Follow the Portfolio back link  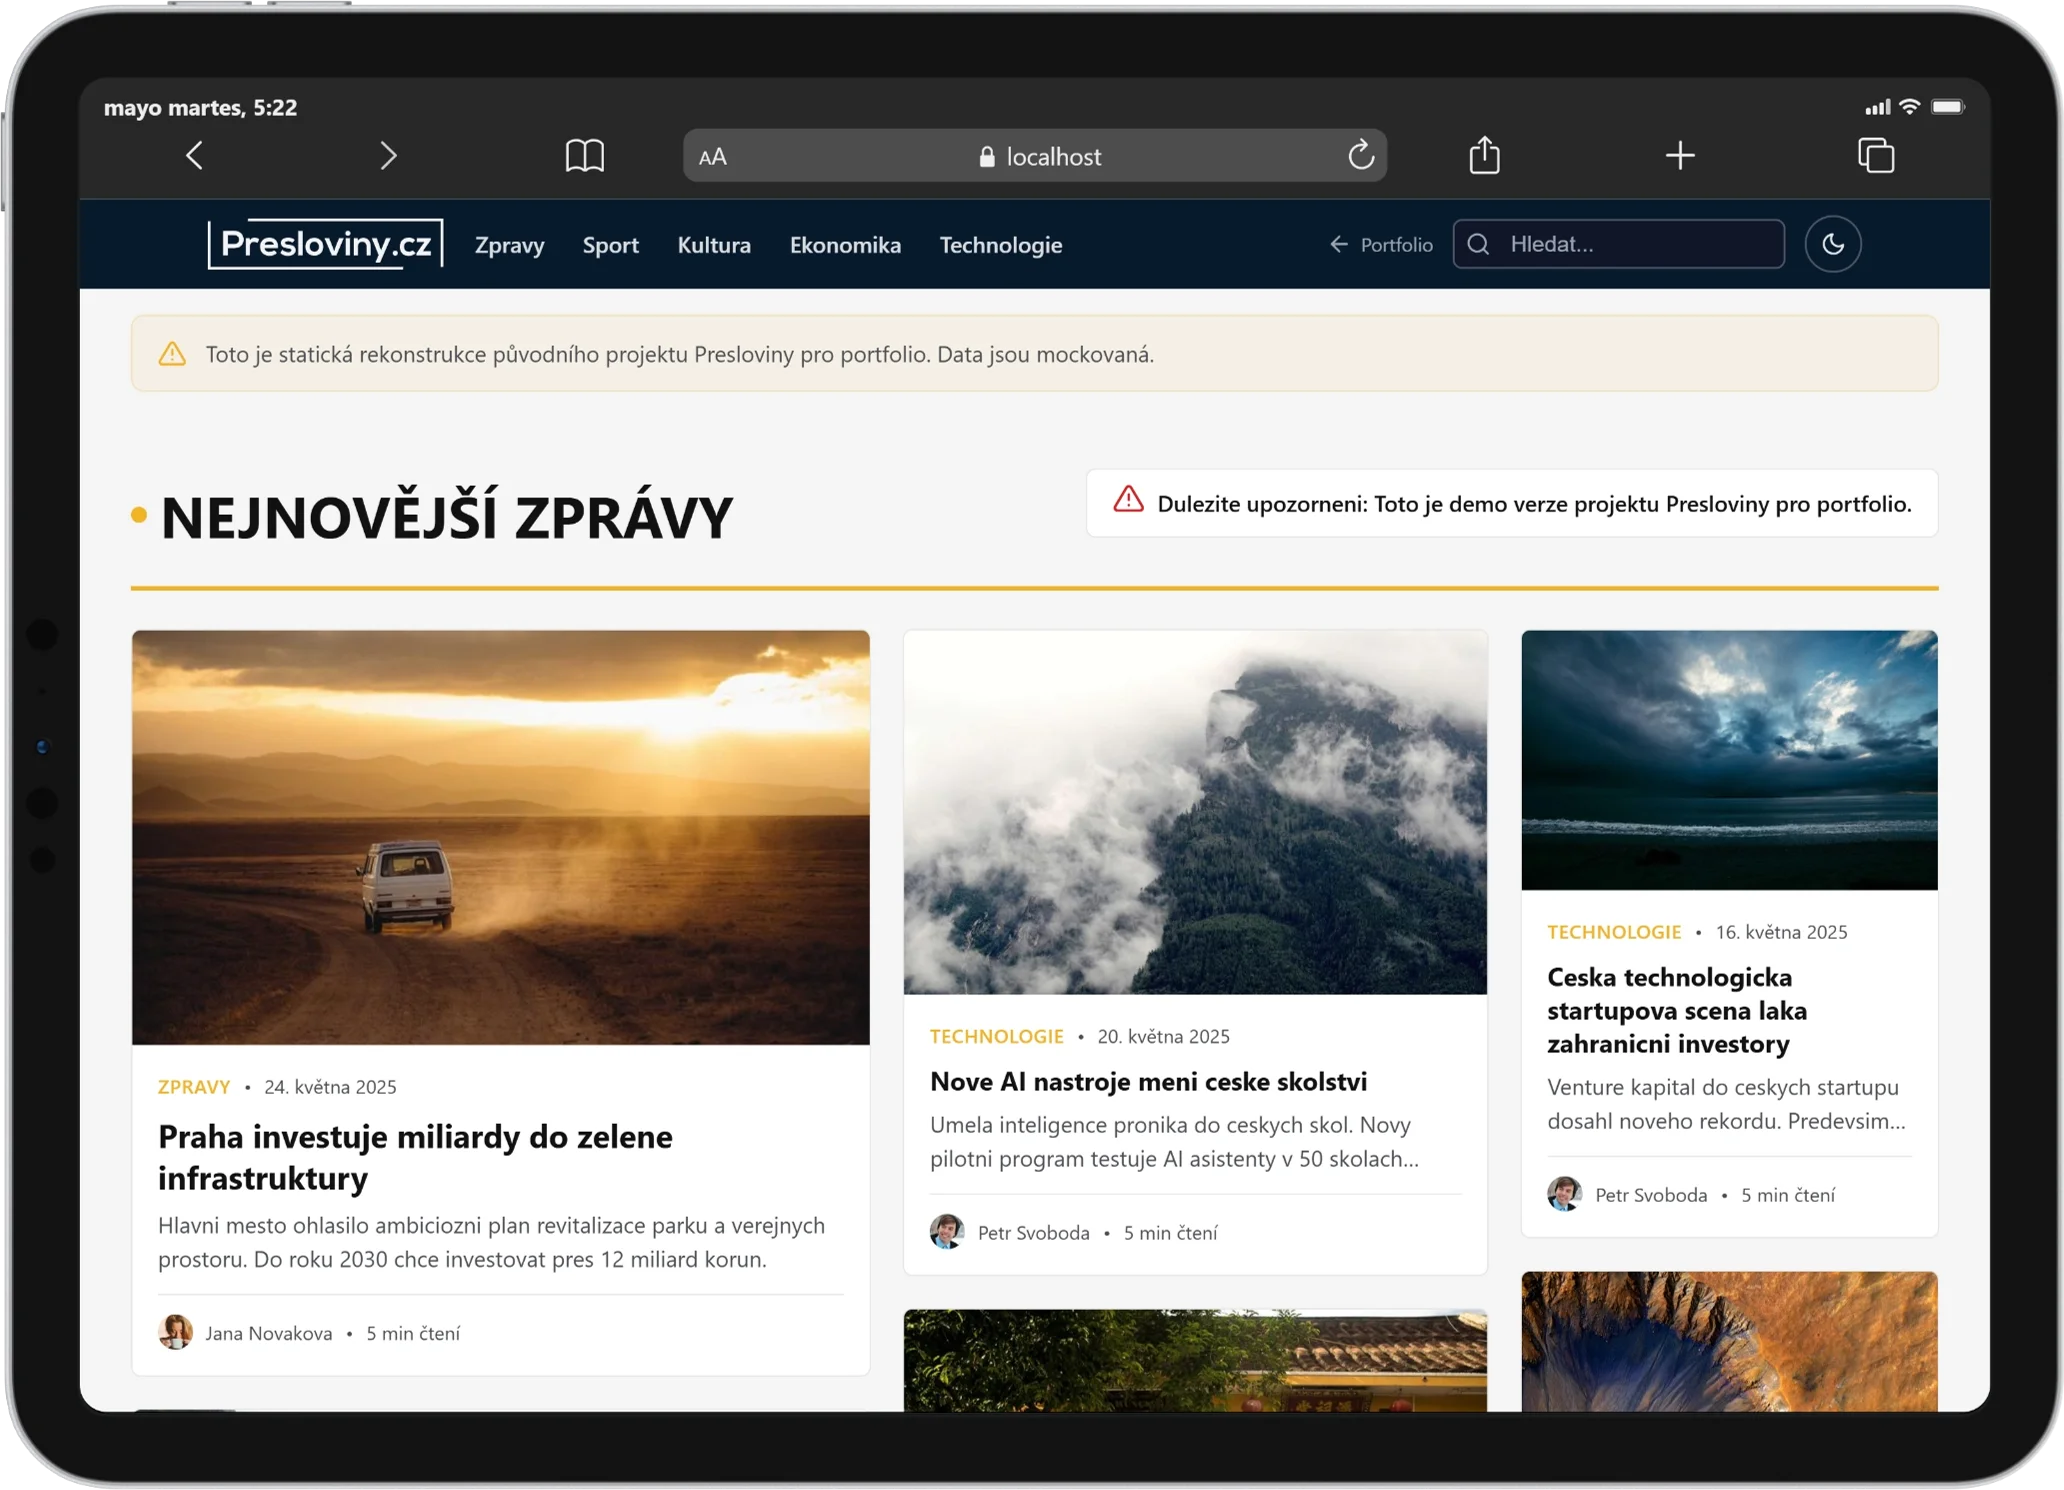click(x=1381, y=245)
